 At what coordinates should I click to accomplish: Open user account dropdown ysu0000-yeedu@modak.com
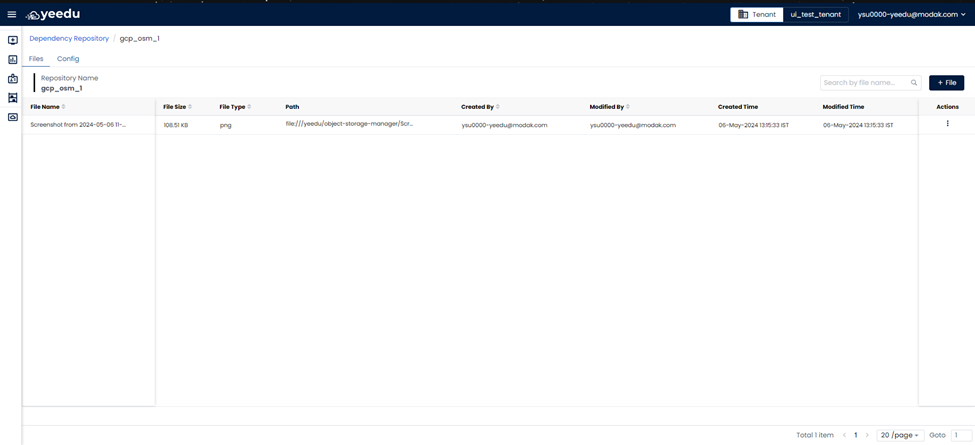(912, 14)
